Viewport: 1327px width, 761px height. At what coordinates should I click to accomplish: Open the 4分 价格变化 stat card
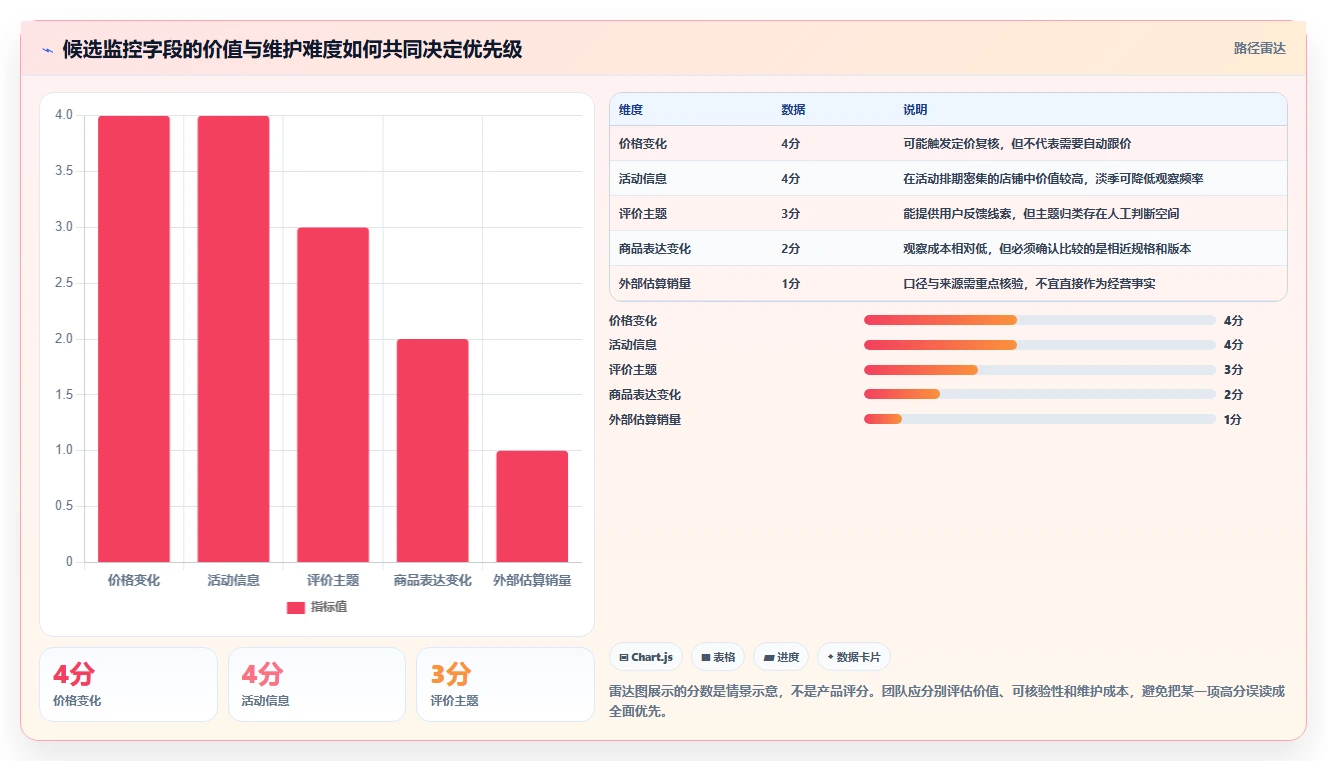[128, 684]
